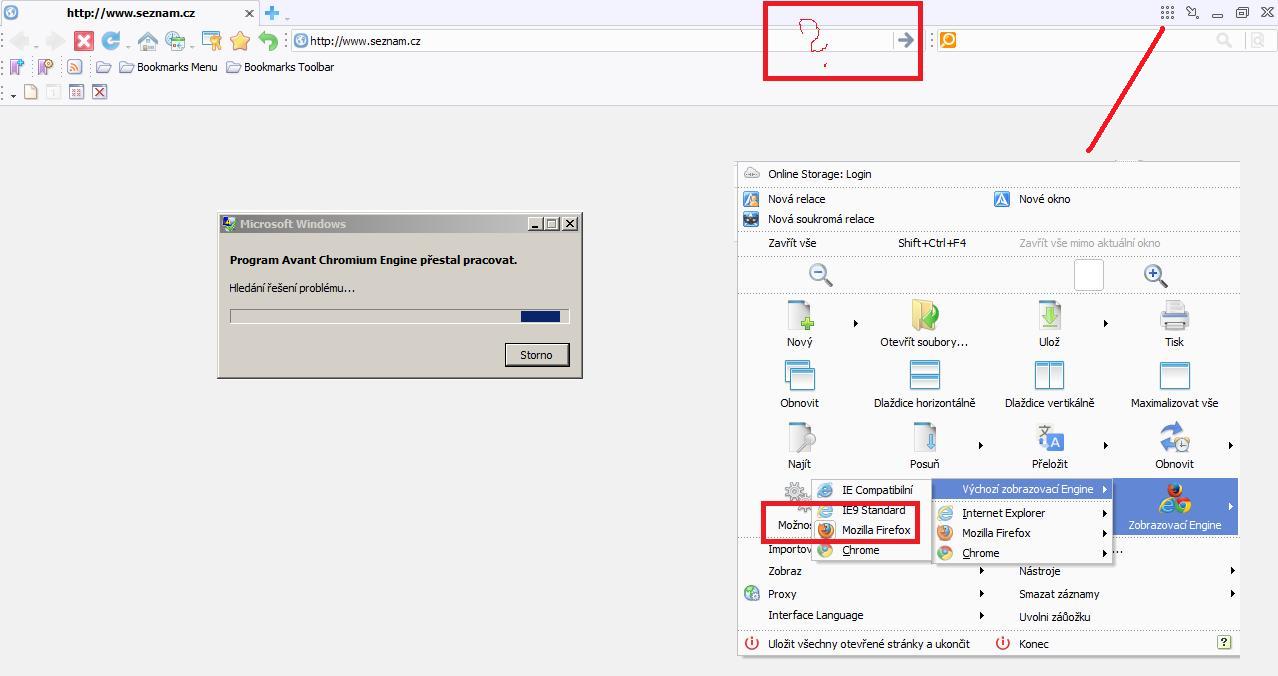The image size is (1278, 676).
Task: Click the RSS feed icon in bookmarks bar
Action: coord(74,67)
